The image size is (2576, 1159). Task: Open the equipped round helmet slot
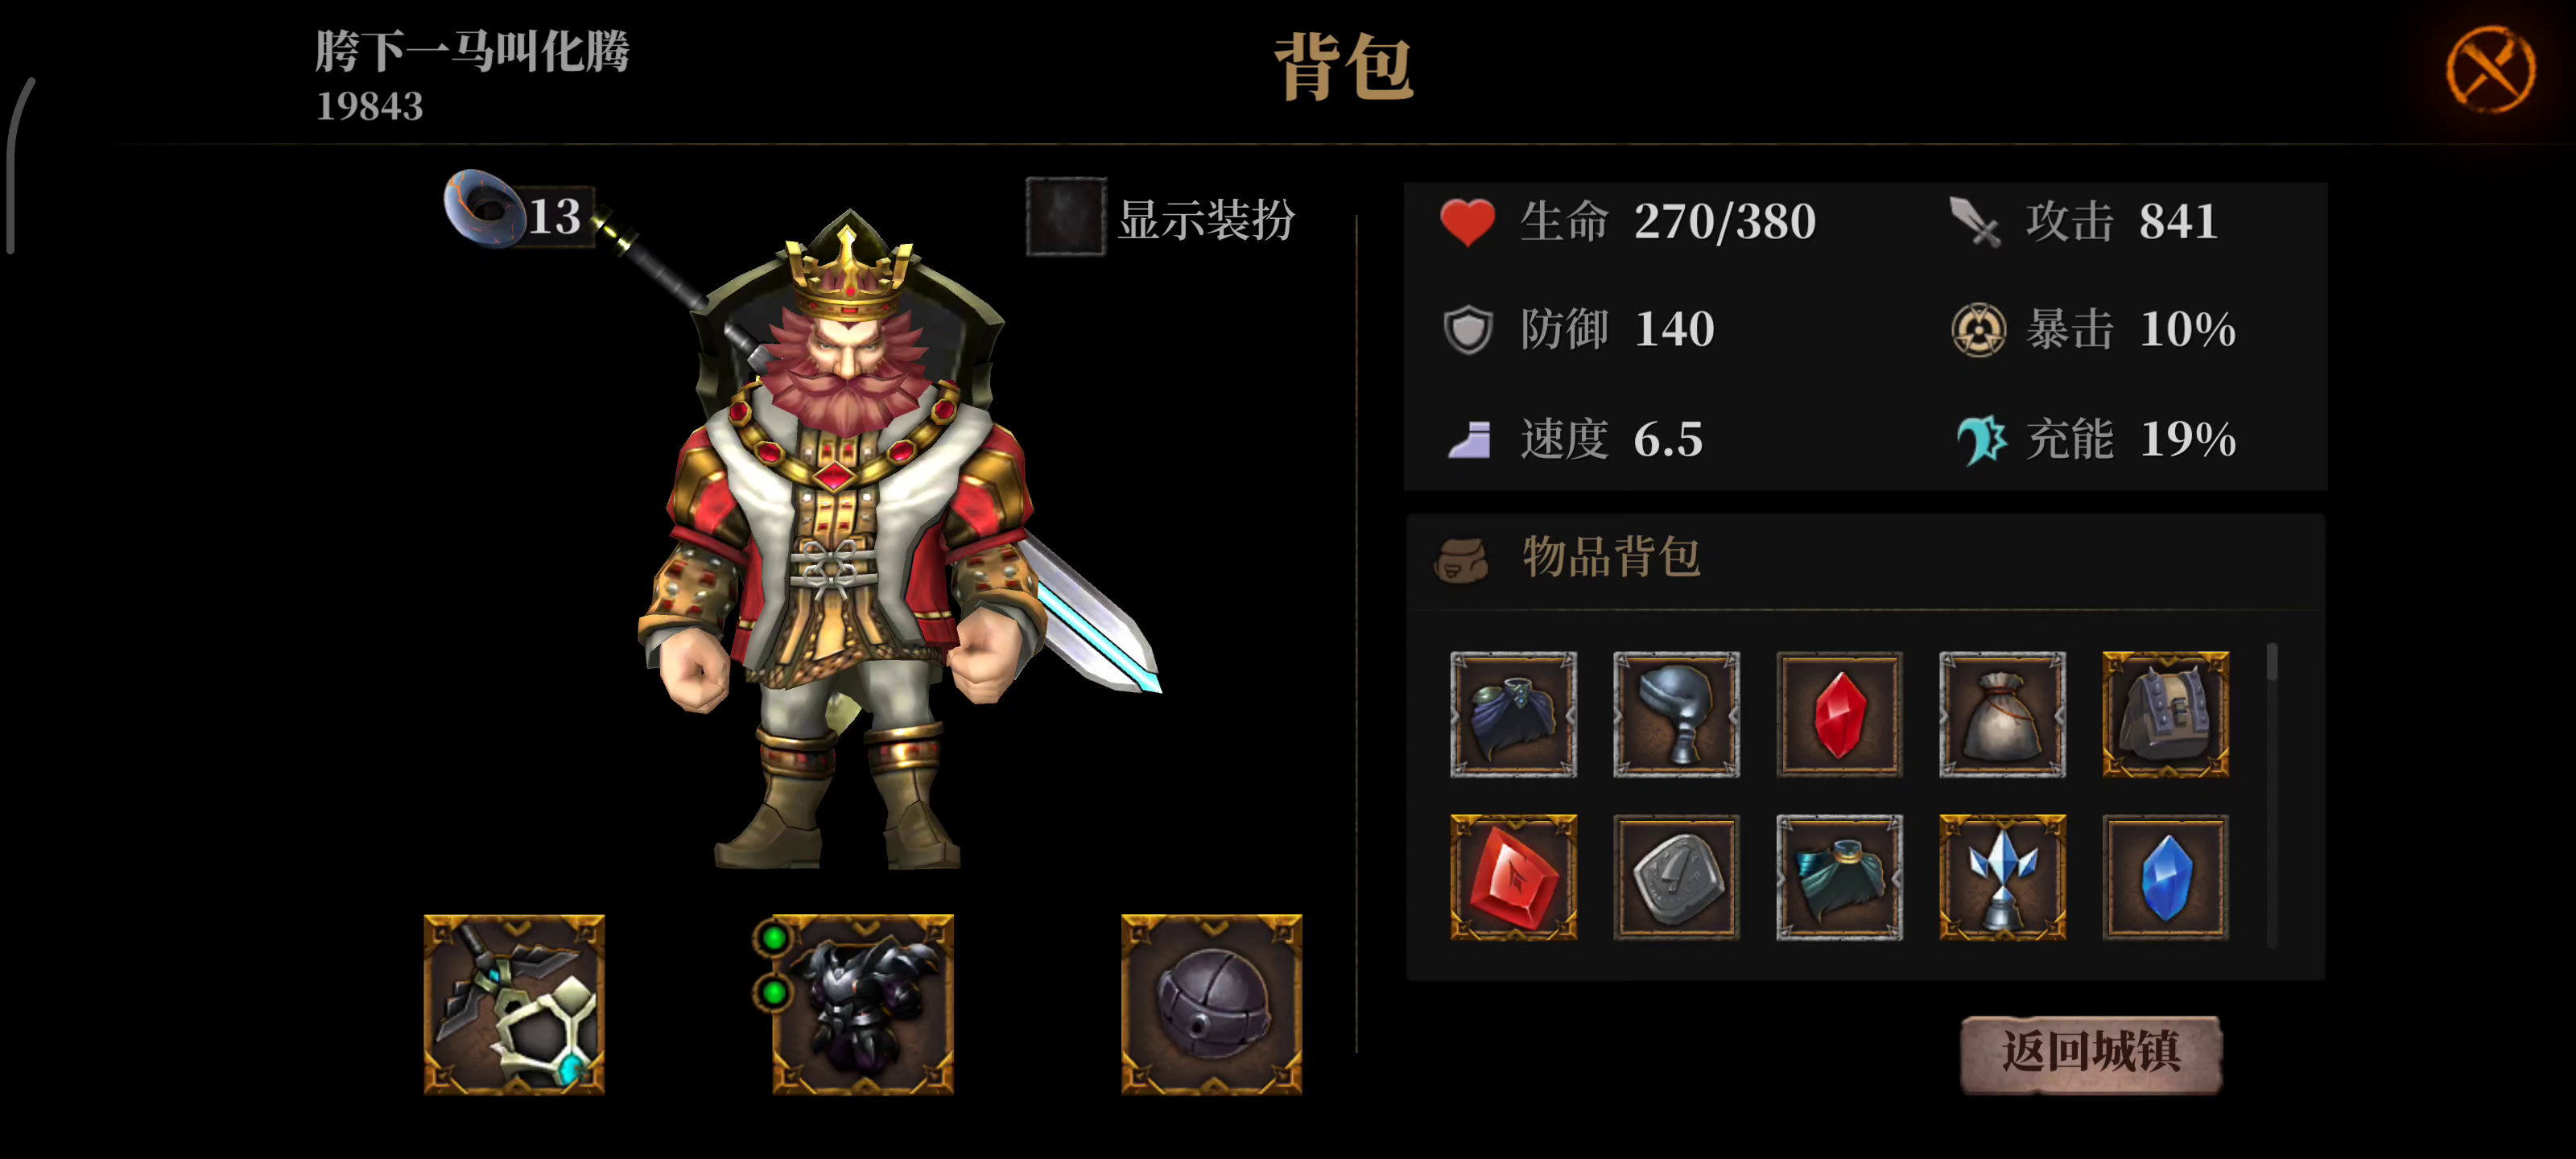coord(1211,1004)
